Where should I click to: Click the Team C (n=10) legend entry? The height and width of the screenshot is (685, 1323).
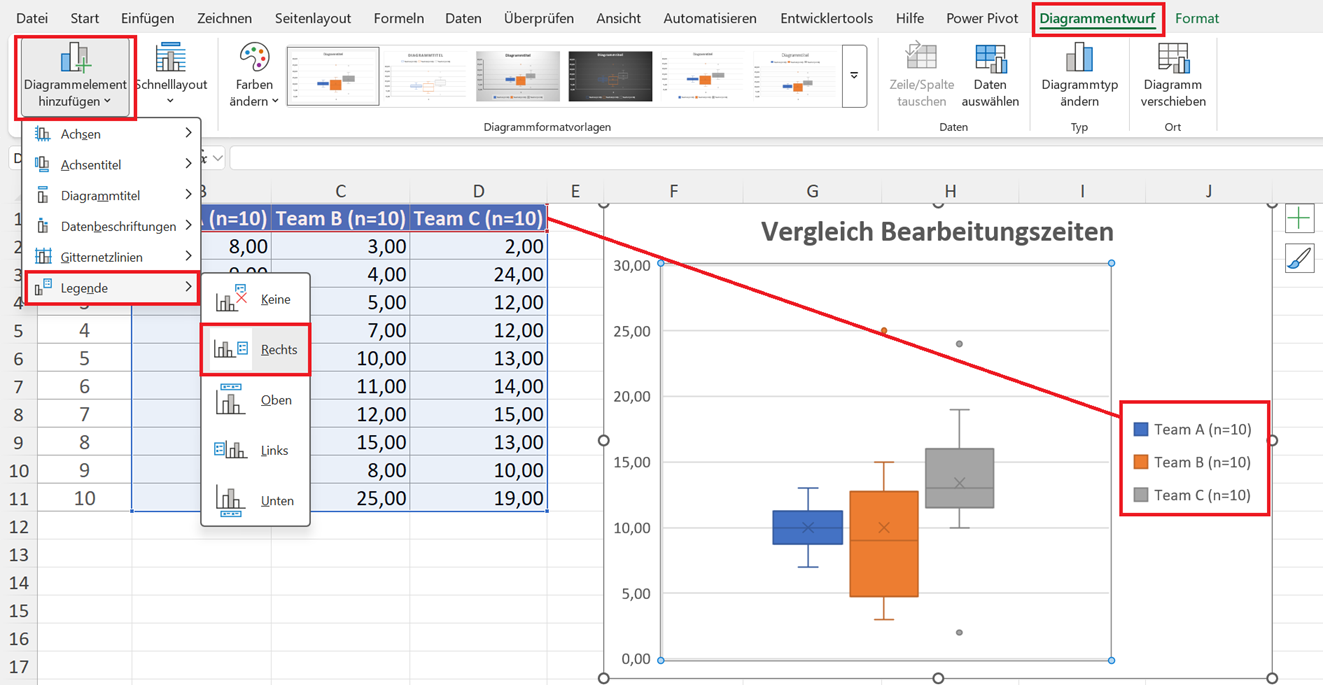1193,495
